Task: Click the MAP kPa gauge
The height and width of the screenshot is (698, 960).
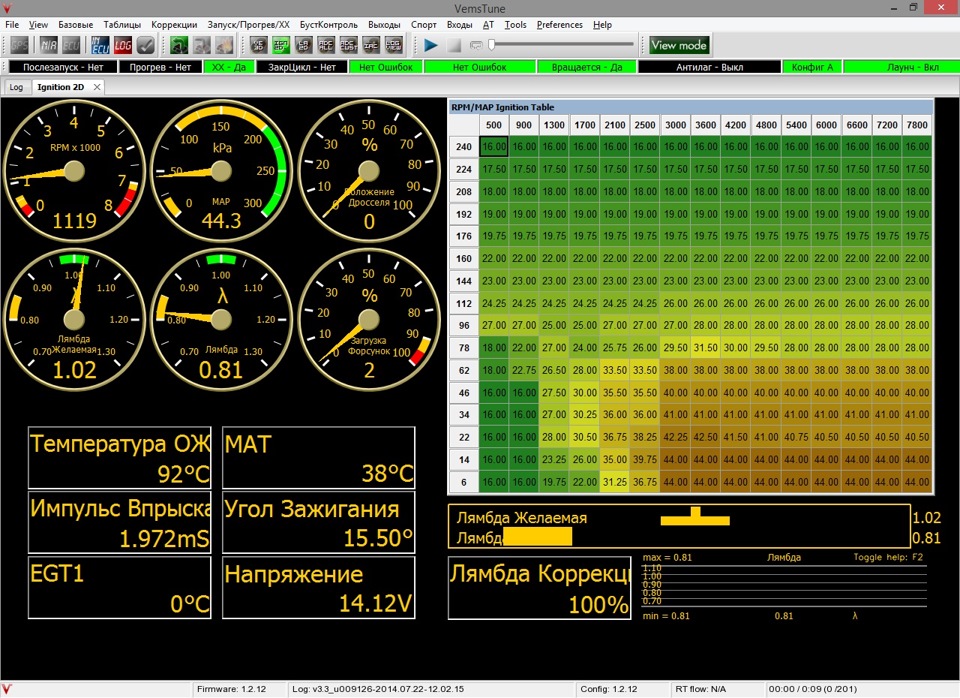Action: (x=221, y=171)
